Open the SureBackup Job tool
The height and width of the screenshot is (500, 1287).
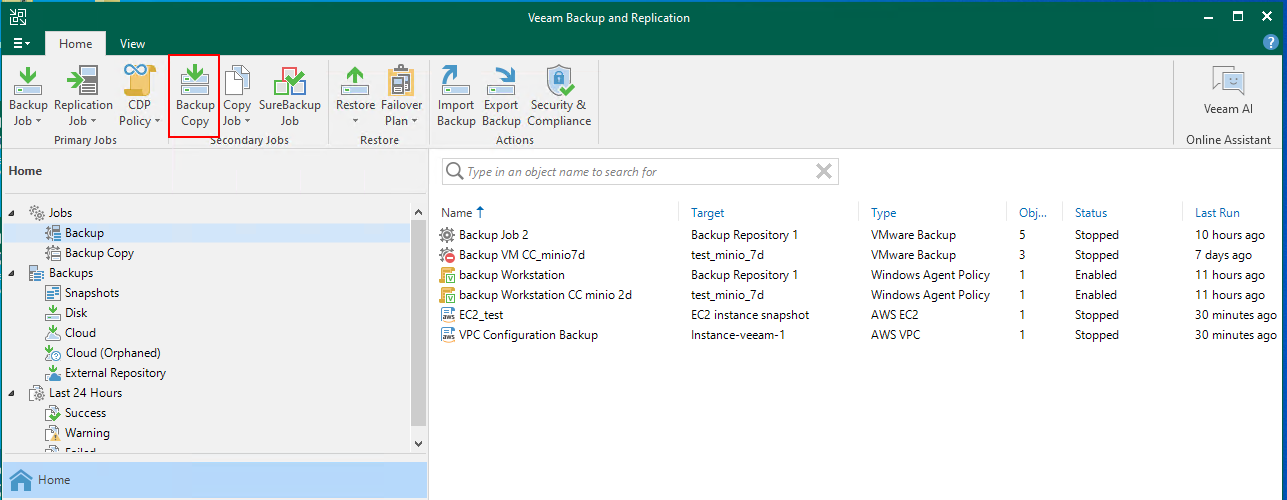(x=289, y=96)
